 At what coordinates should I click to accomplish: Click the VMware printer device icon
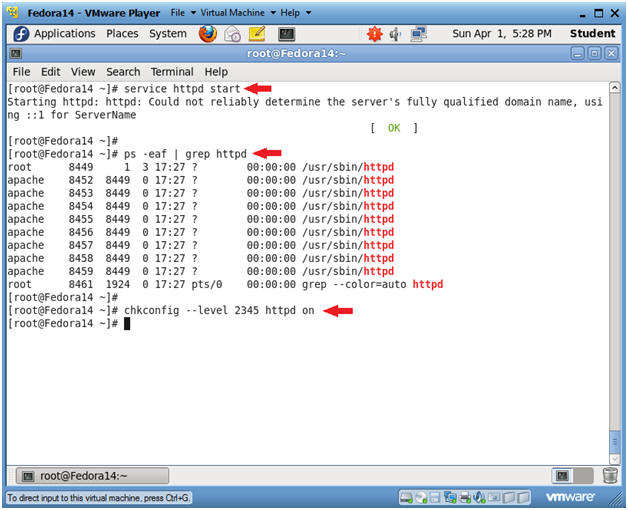click(x=465, y=498)
